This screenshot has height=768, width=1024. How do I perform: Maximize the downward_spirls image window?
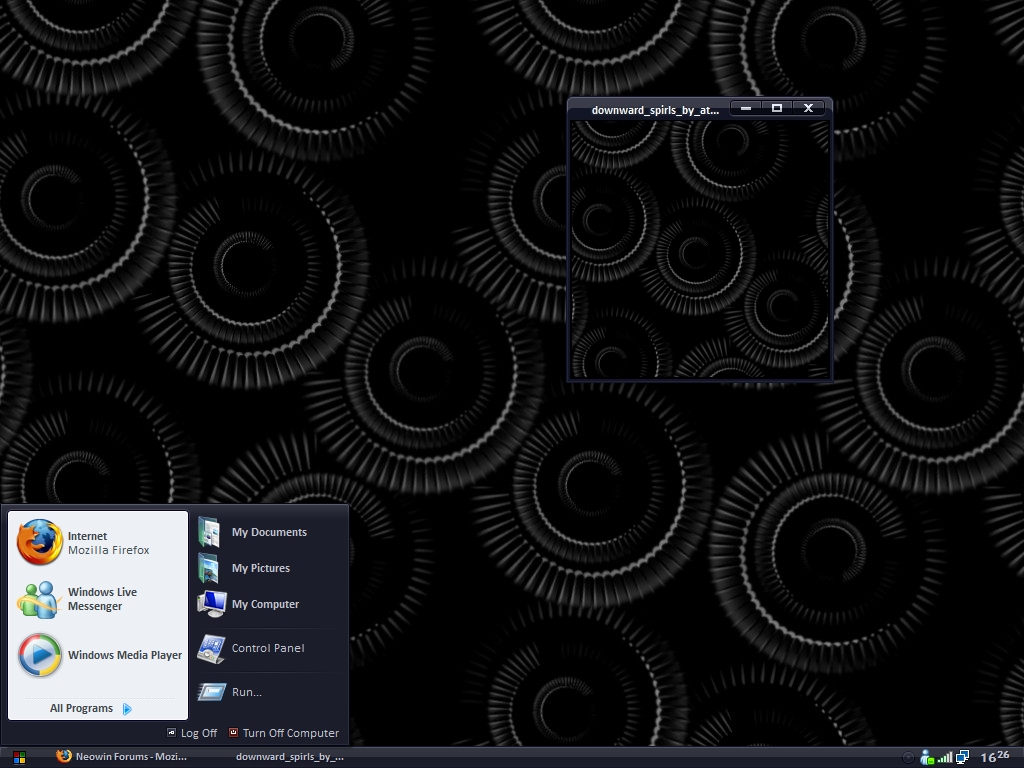(777, 108)
